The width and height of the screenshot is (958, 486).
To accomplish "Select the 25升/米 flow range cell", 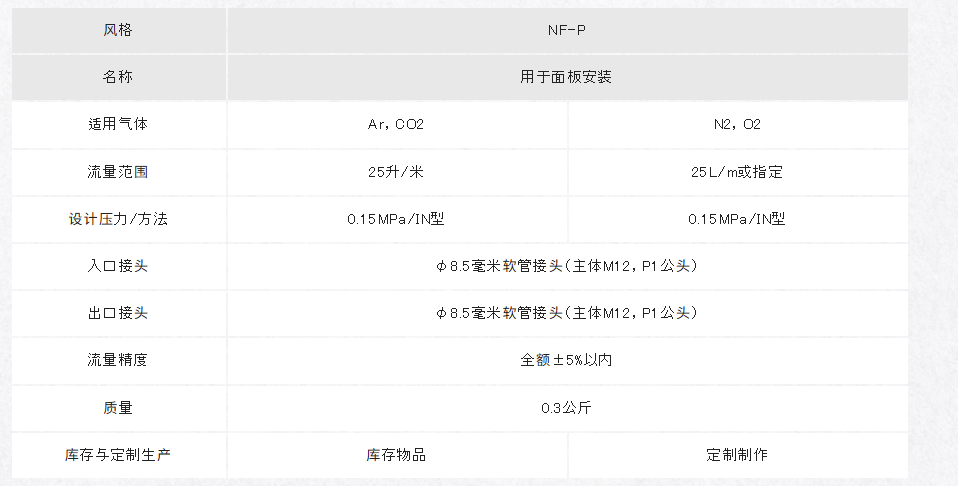I will [397, 172].
